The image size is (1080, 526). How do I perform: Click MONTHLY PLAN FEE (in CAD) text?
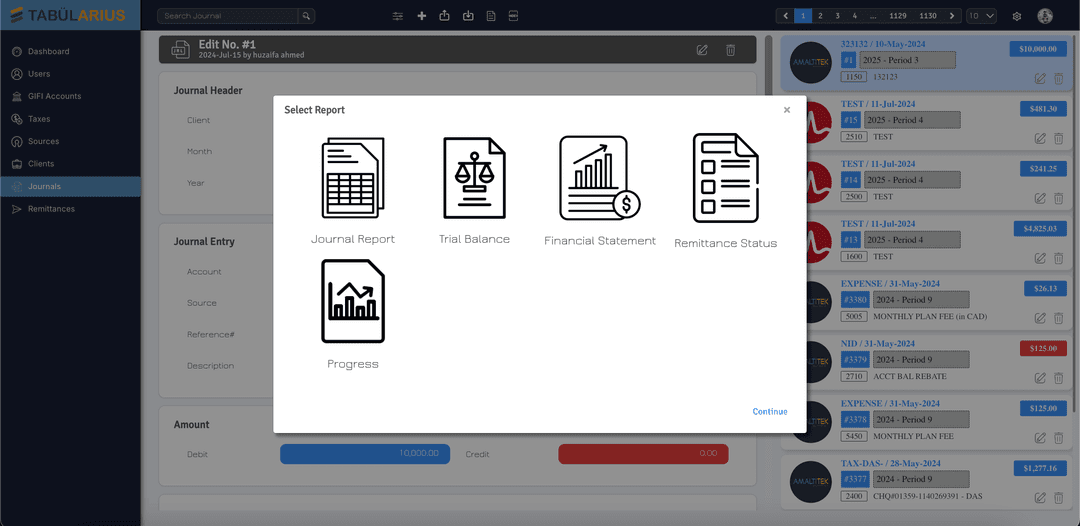pyautogui.click(x=930, y=317)
